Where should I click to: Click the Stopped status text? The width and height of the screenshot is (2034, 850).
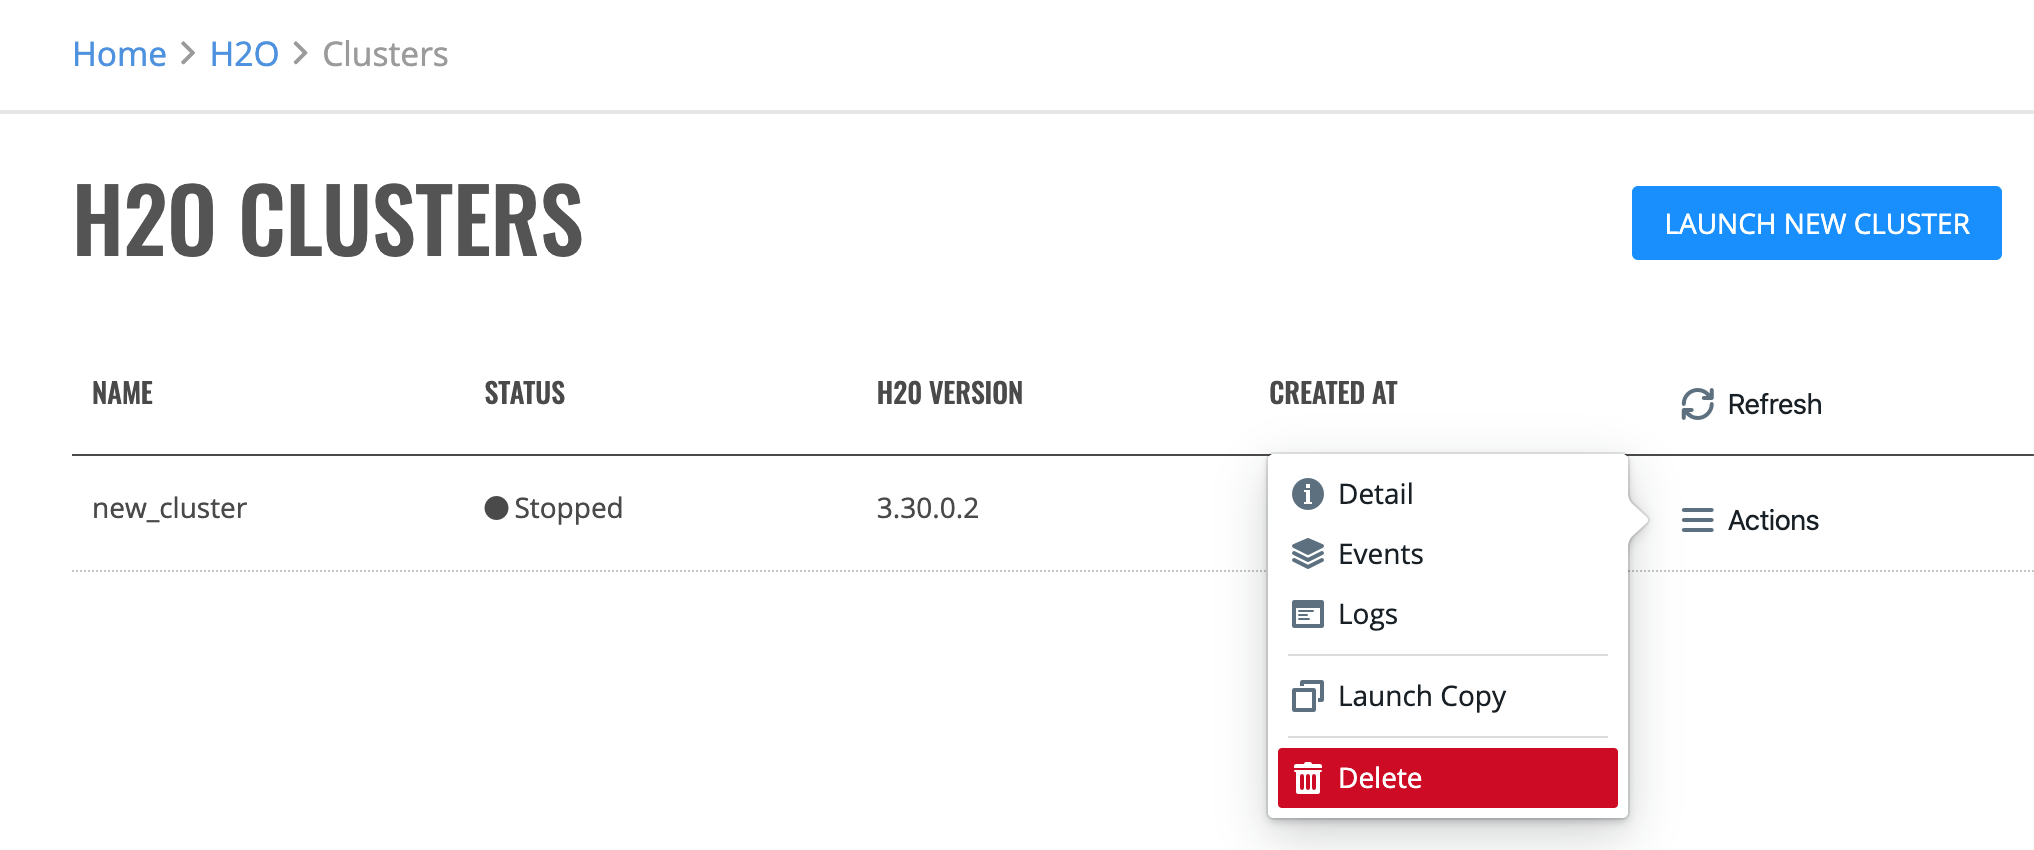pos(568,508)
